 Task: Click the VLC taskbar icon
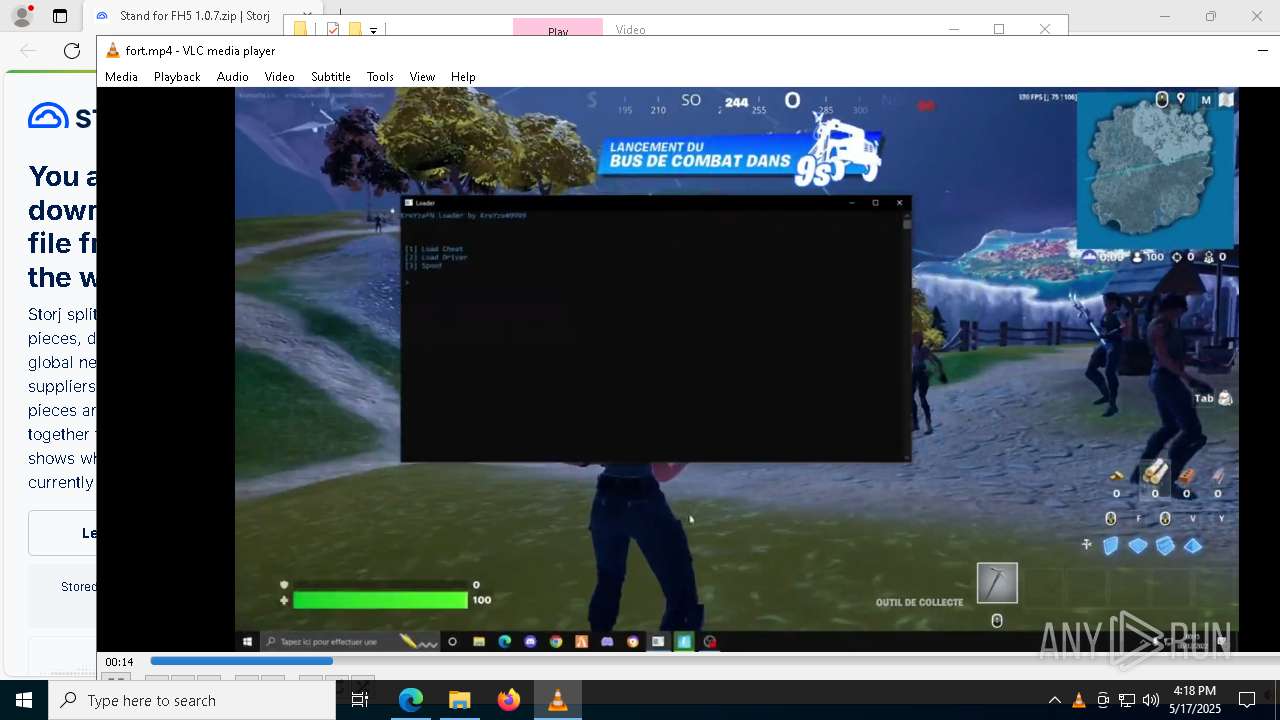tap(557, 700)
